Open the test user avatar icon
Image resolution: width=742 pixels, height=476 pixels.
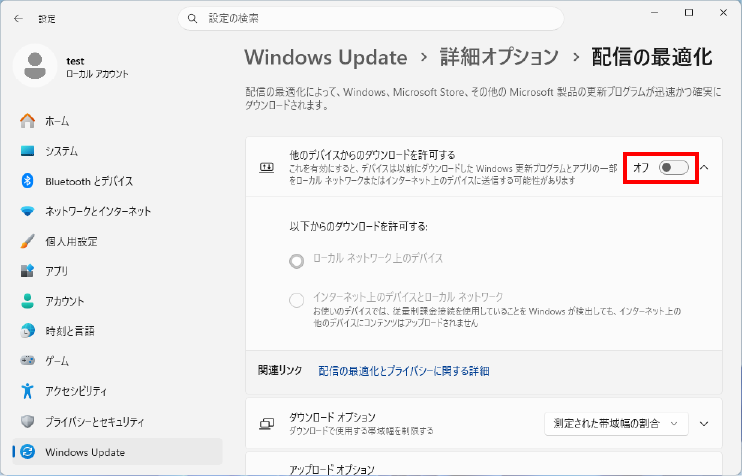35,66
